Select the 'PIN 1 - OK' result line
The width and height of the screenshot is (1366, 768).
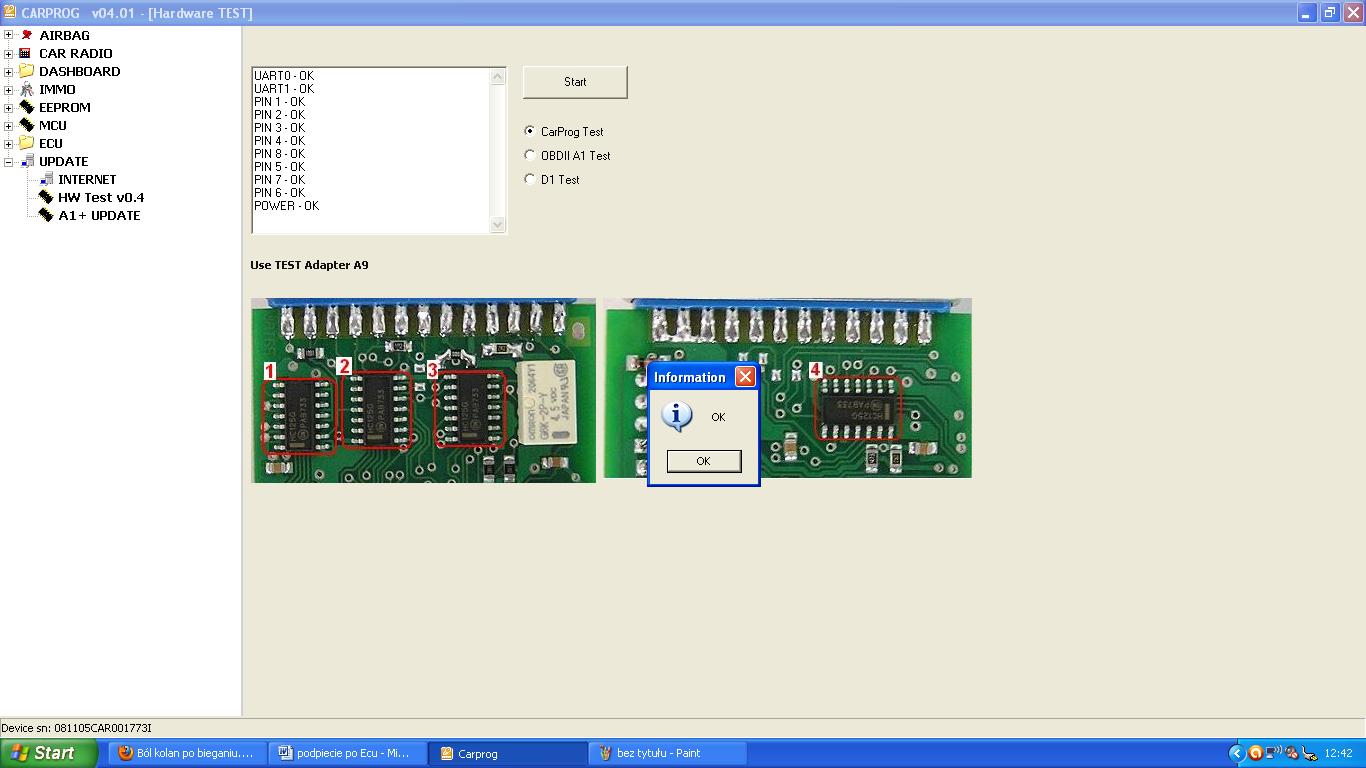coord(280,102)
